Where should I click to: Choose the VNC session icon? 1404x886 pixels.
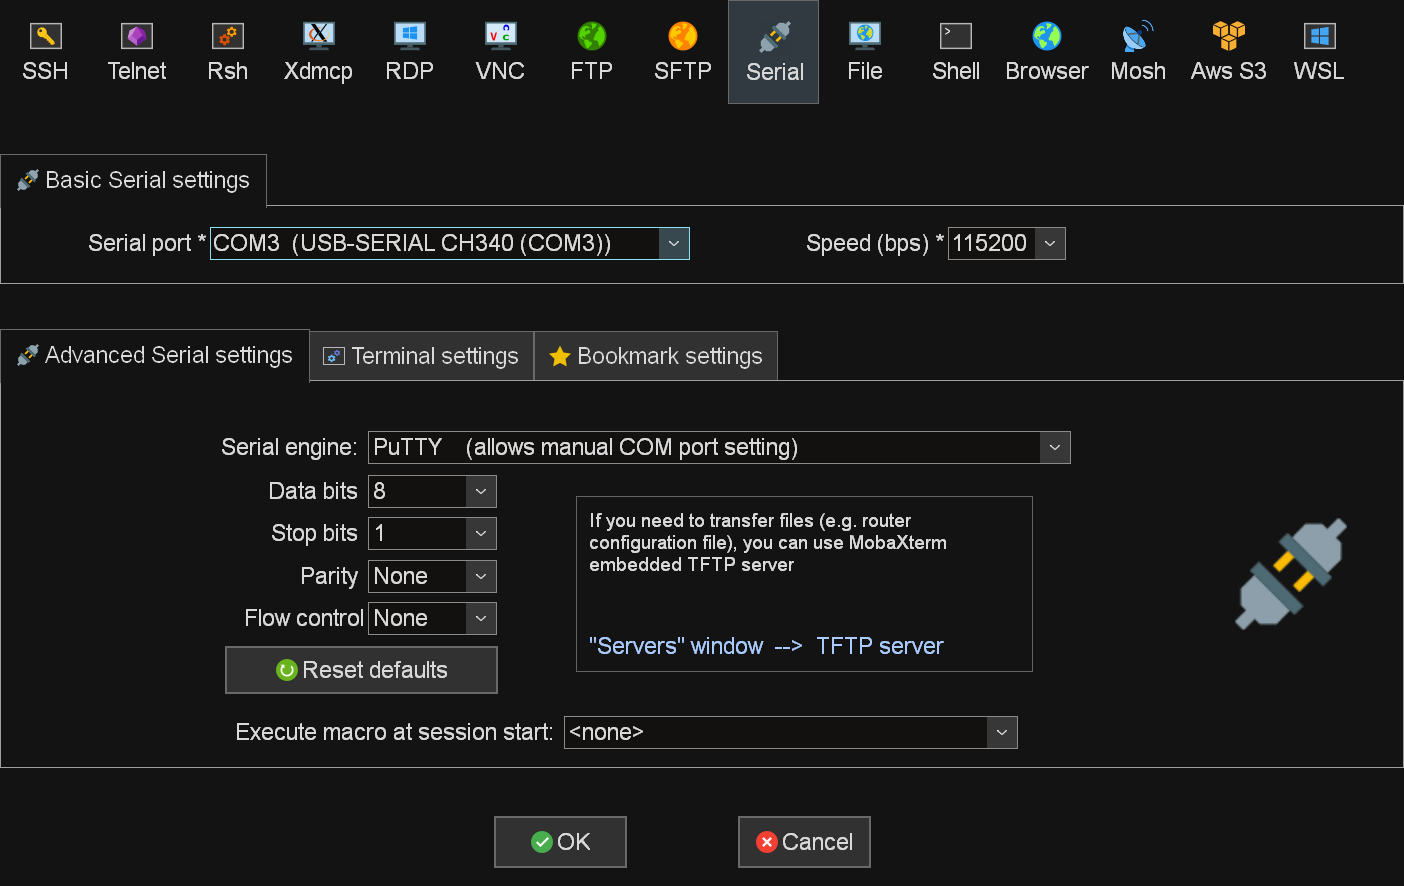pyautogui.click(x=500, y=52)
